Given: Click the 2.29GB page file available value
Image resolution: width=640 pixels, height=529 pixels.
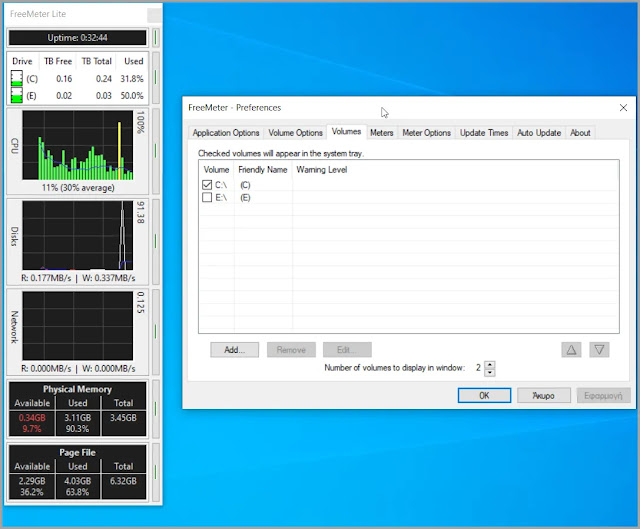Looking at the screenshot, I should point(32,481).
